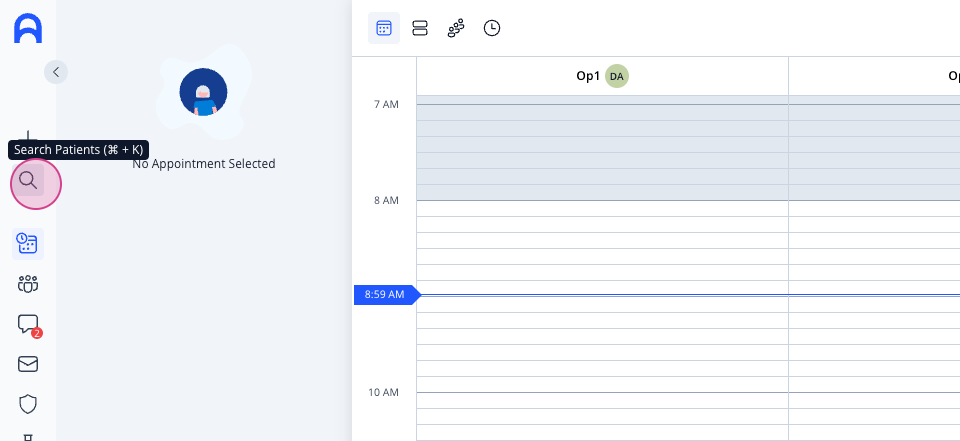The image size is (960, 441).
Task: Open the mail envelope sidebar icon
Action: pos(28,364)
